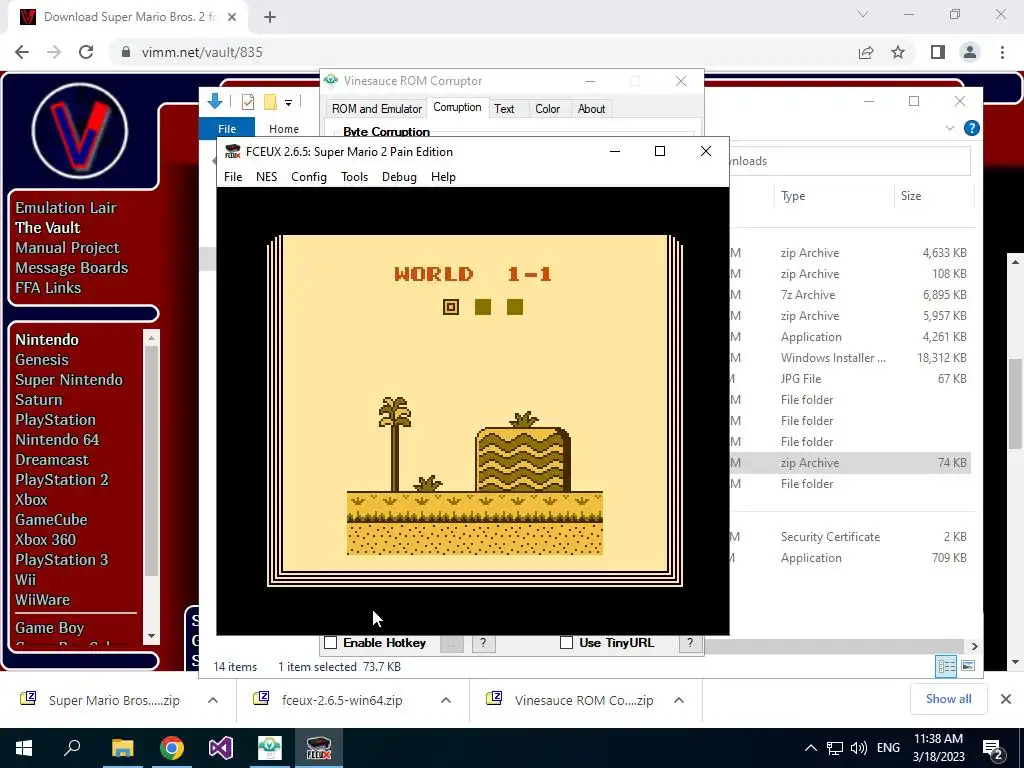Image resolution: width=1024 pixels, height=768 pixels.
Task: Click Chrome back arrow
Action: (x=22, y=52)
